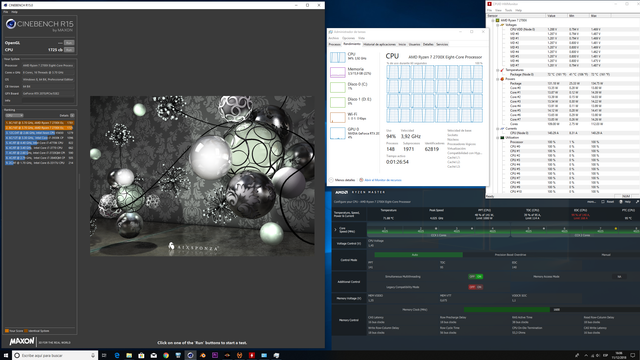The height and width of the screenshot is (360, 640).
Task: Collapse AMD Ryzen 7 2700X tree in HWMonitor
Action: (493, 20)
